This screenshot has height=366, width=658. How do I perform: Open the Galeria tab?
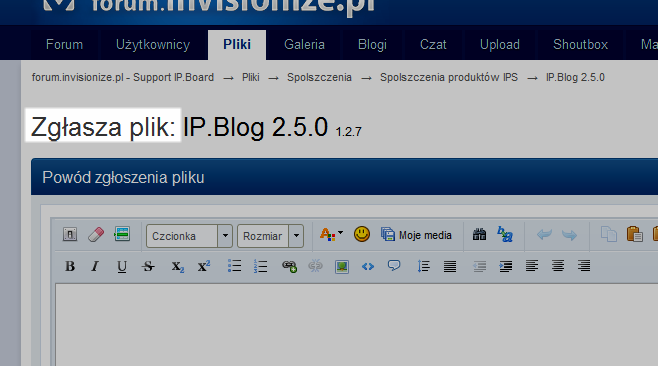click(304, 44)
